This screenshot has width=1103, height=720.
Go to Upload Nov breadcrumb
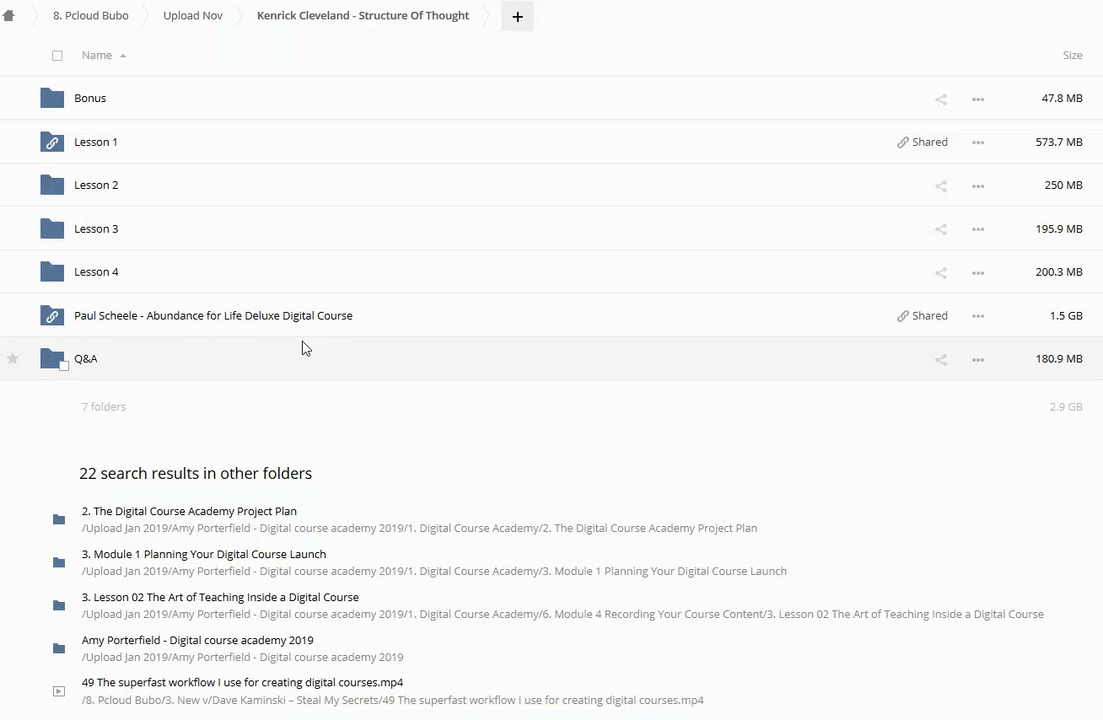click(193, 16)
